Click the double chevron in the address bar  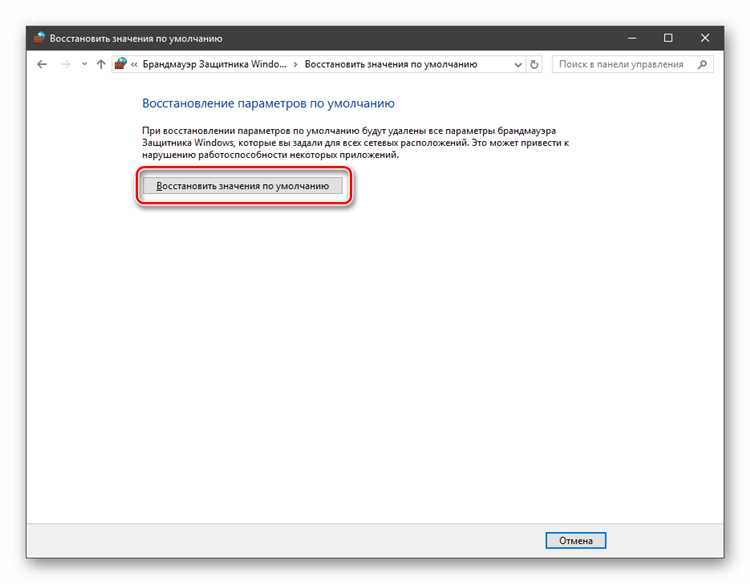134,64
